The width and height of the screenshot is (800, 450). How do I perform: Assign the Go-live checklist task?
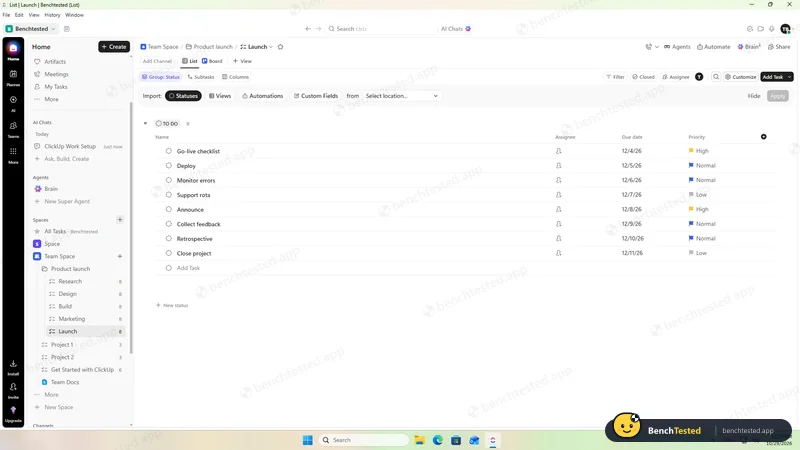click(x=559, y=151)
